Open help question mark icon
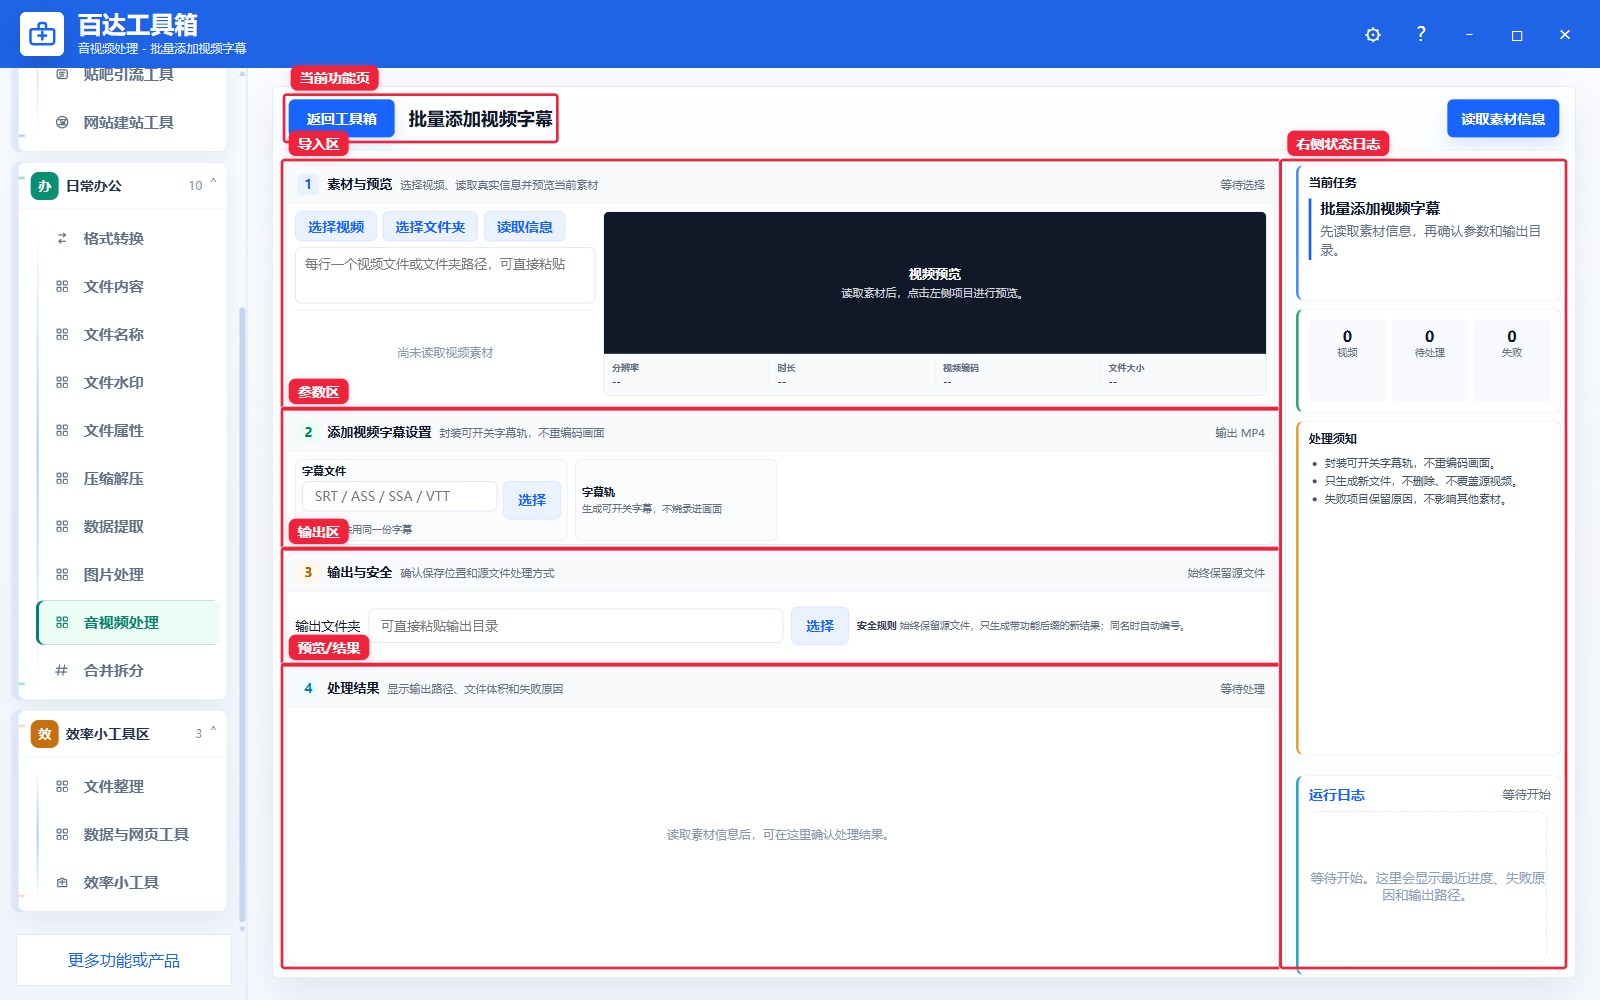 (x=1421, y=34)
